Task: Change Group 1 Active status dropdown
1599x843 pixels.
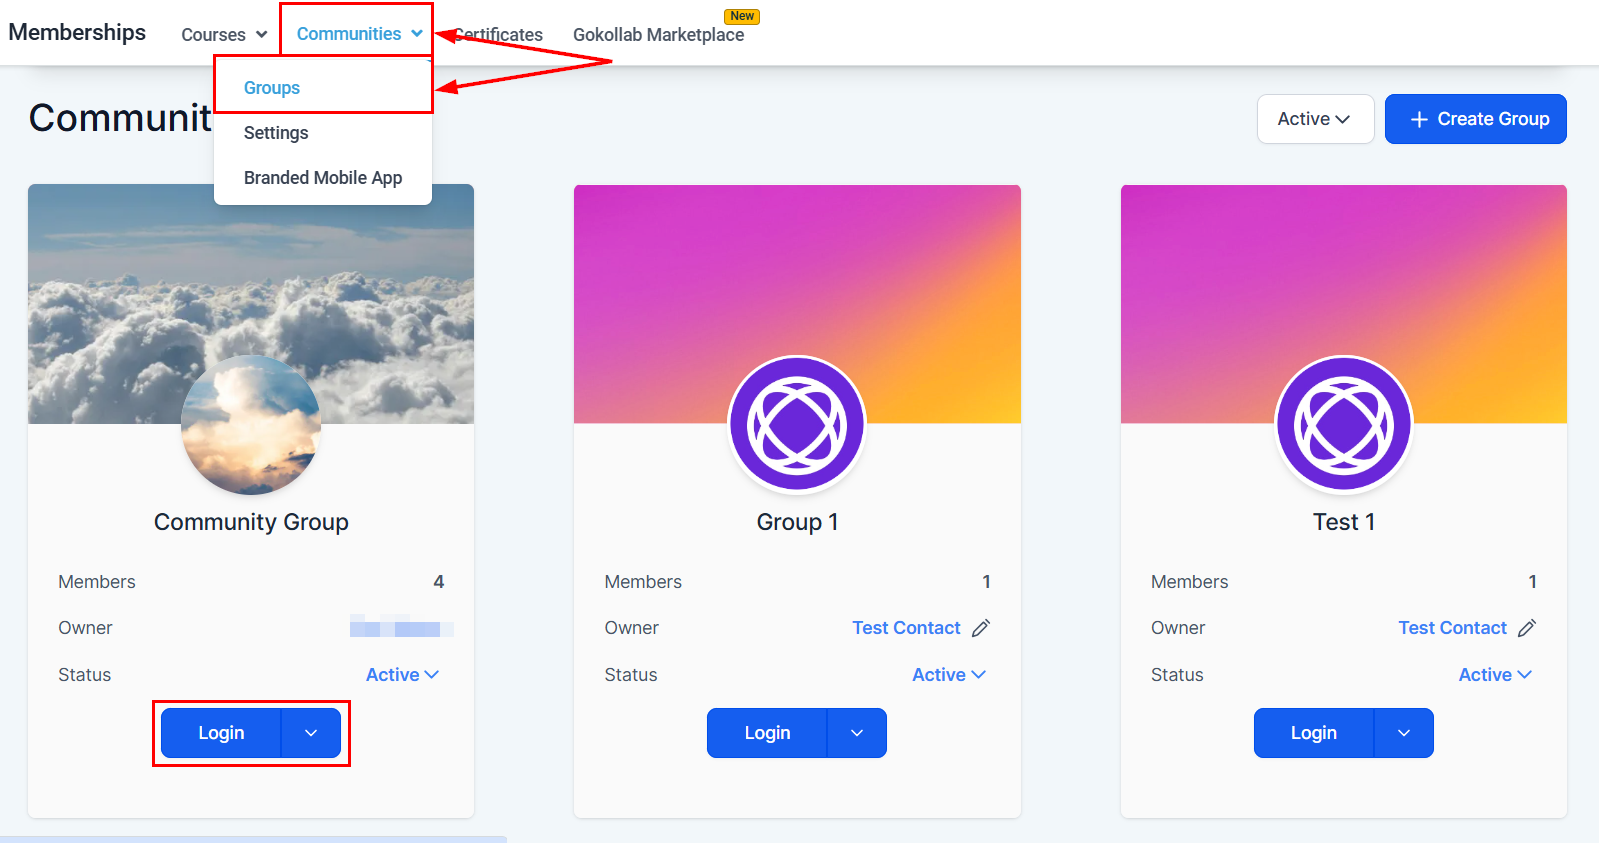Action: (x=948, y=675)
